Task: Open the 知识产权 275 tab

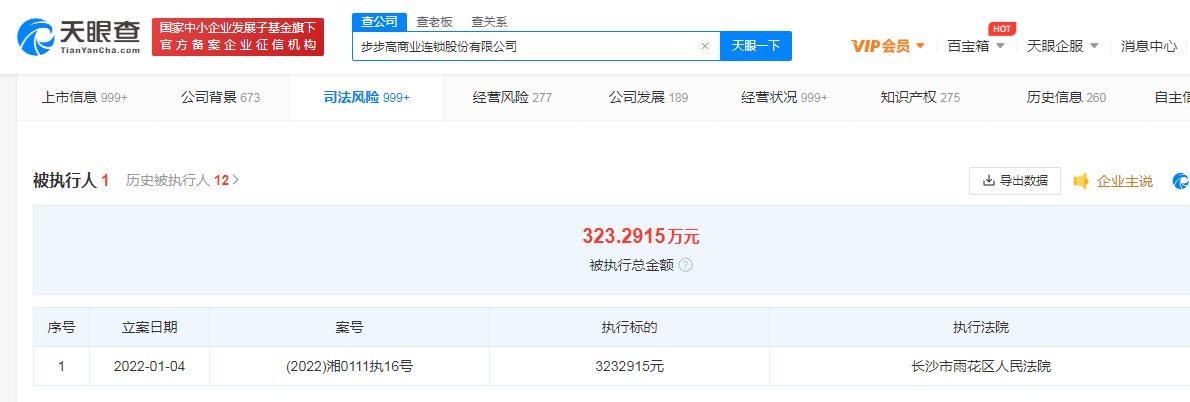Action: 920,97
